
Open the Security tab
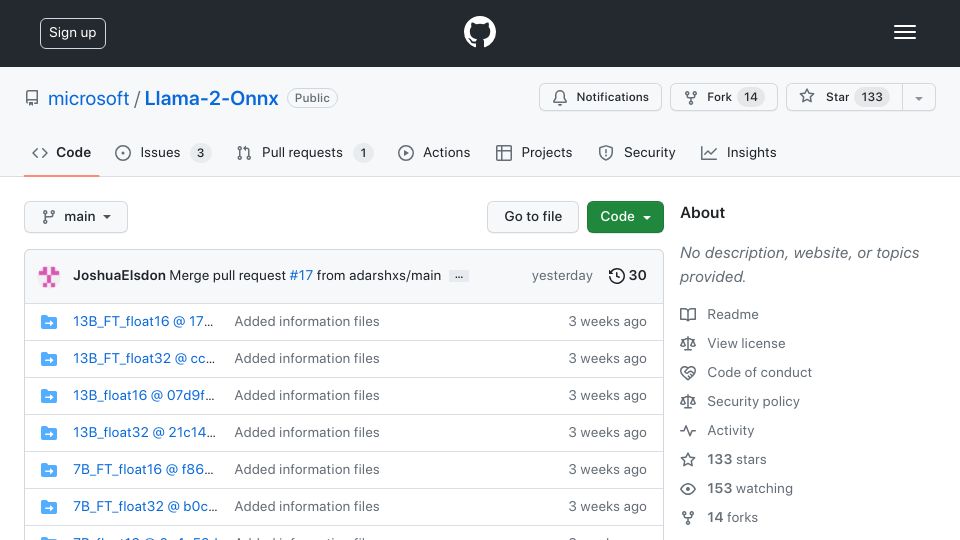637,152
